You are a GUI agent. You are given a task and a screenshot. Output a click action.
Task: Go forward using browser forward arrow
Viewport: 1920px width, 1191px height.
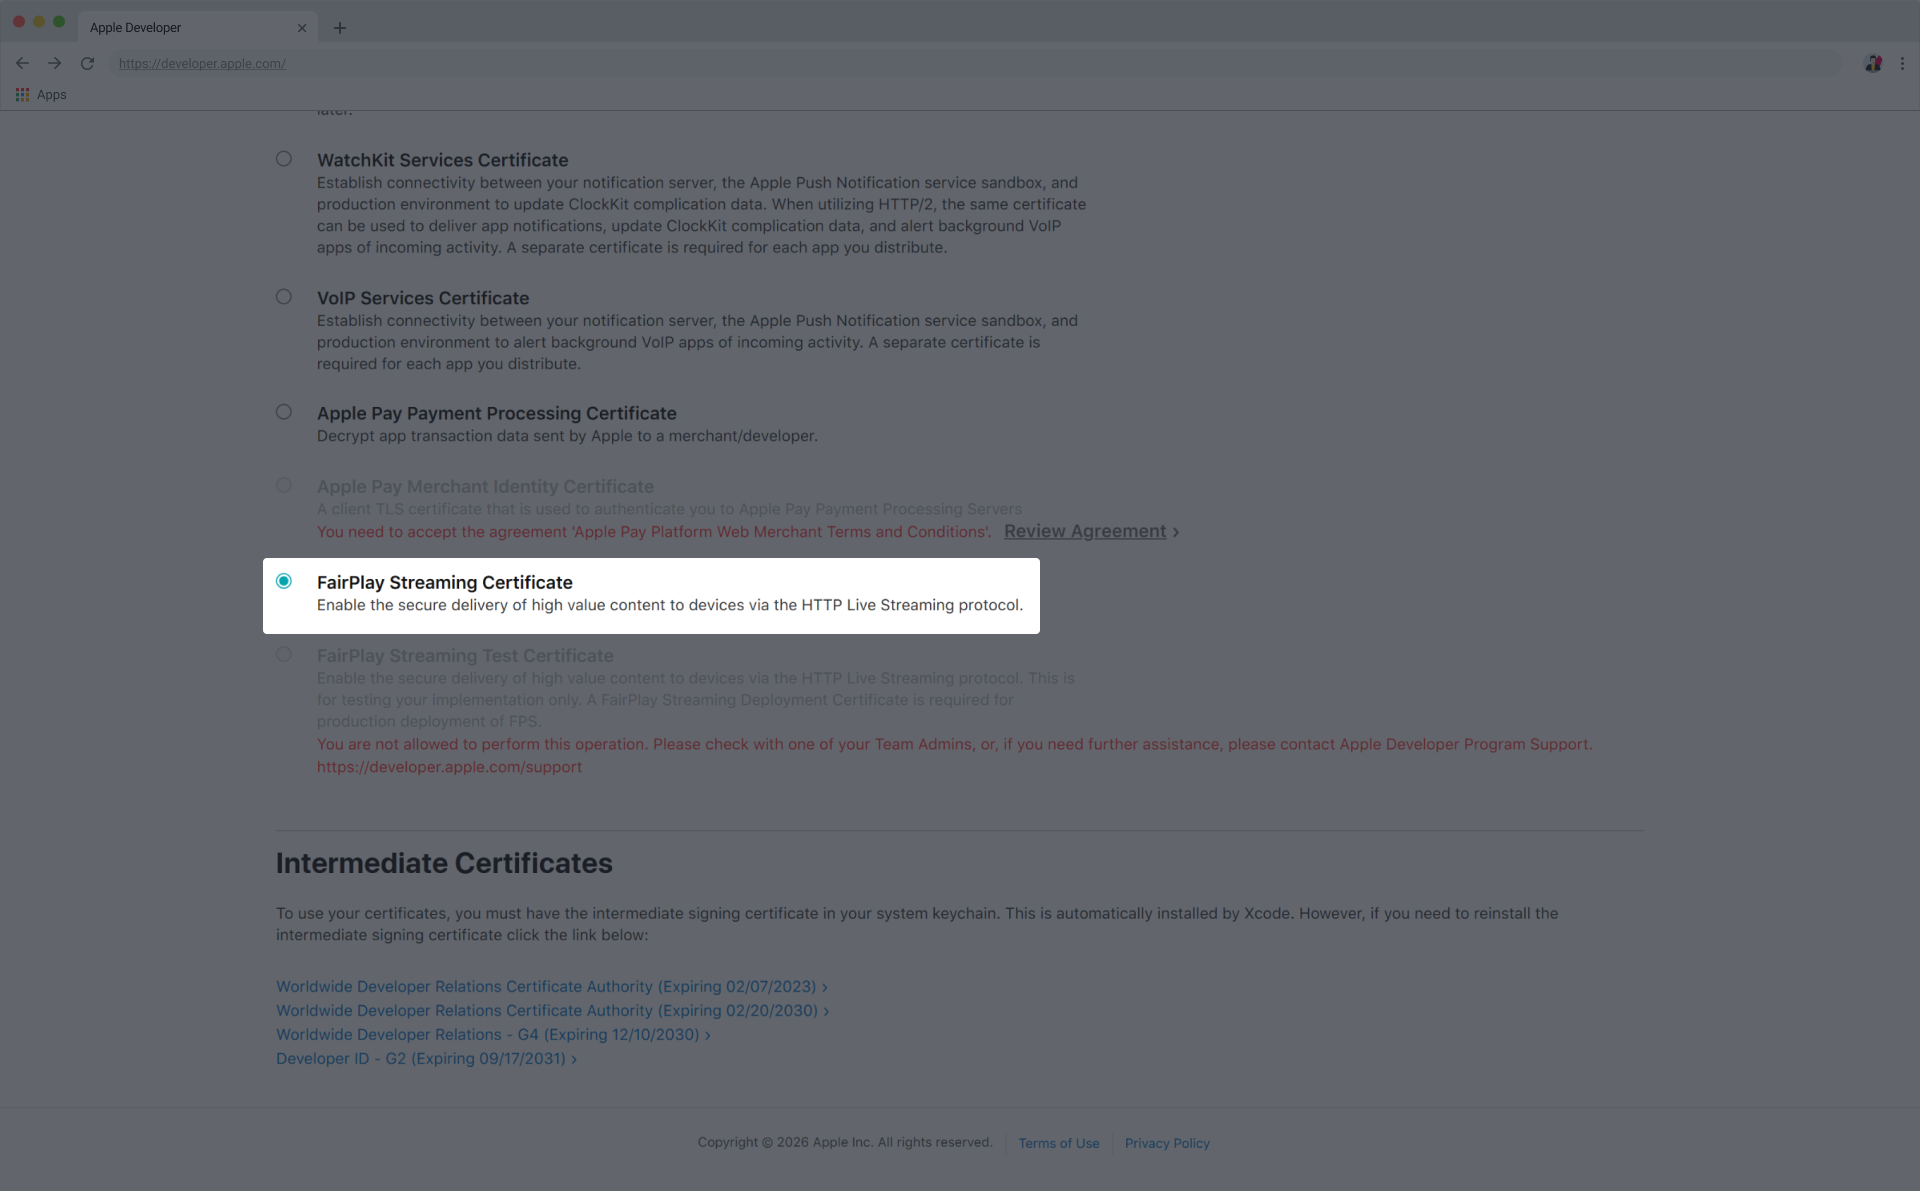point(55,63)
